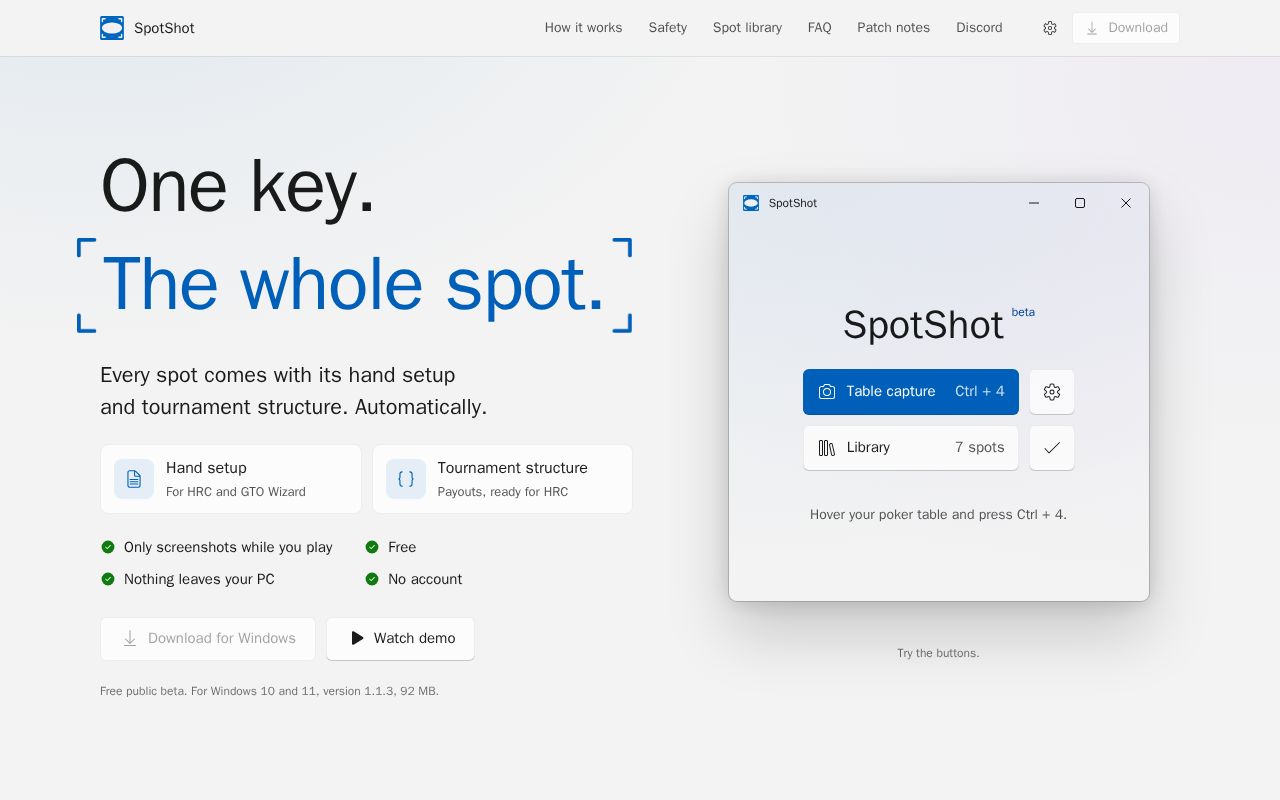Open Spot library from navigation
This screenshot has width=1280, height=800.
[x=747, y=28]
